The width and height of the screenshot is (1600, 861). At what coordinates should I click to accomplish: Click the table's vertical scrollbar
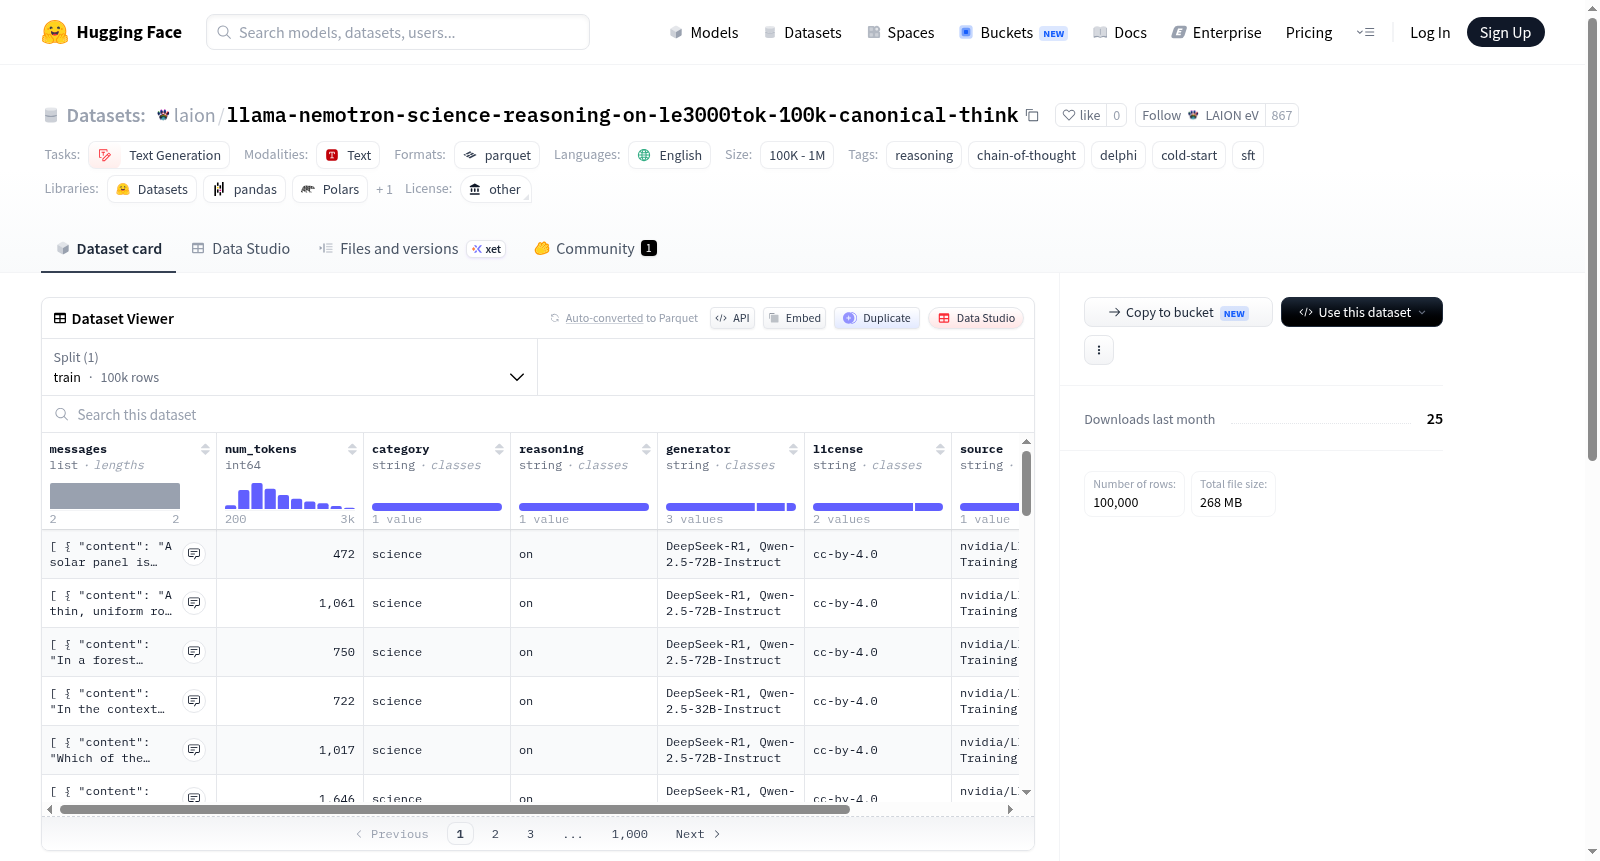point(1026,484)
